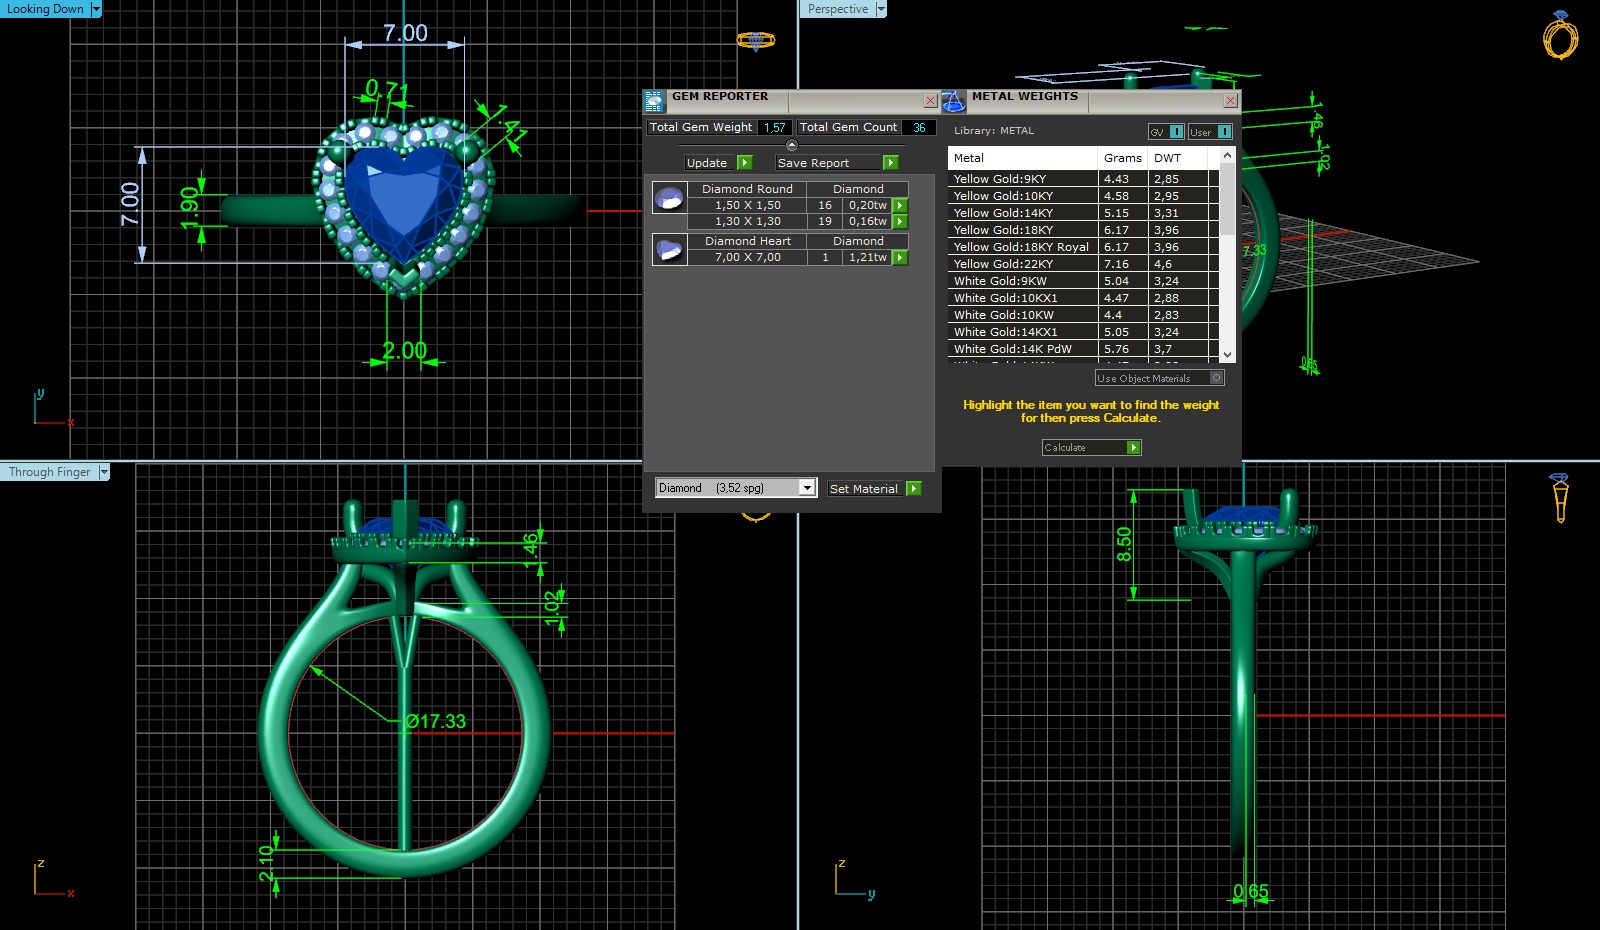This screenshot has width=1600, height=930.
Task: Select White Gold:14K PdW row
Action: [x=1084, y=349]
